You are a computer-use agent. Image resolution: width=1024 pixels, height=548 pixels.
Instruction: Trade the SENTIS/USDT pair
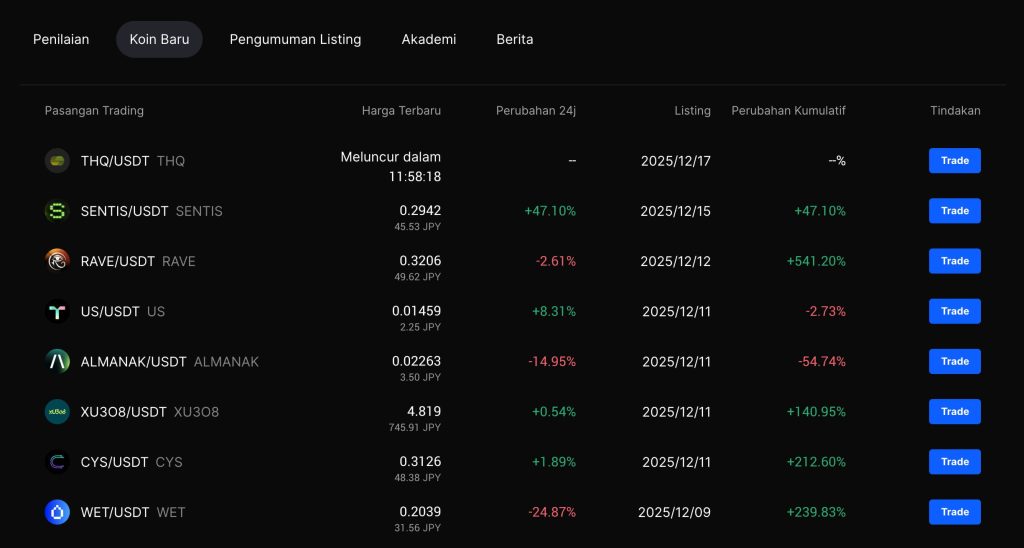click(x=955, y=211)
